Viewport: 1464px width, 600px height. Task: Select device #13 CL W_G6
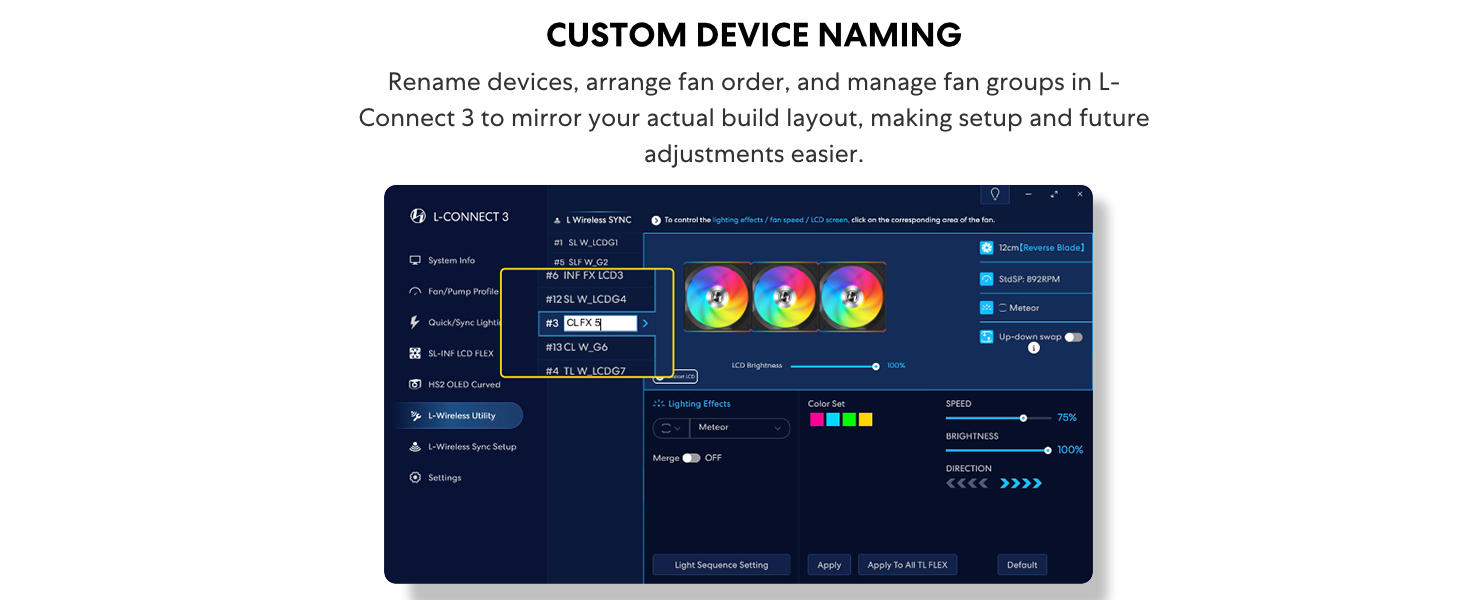[576, 347]
